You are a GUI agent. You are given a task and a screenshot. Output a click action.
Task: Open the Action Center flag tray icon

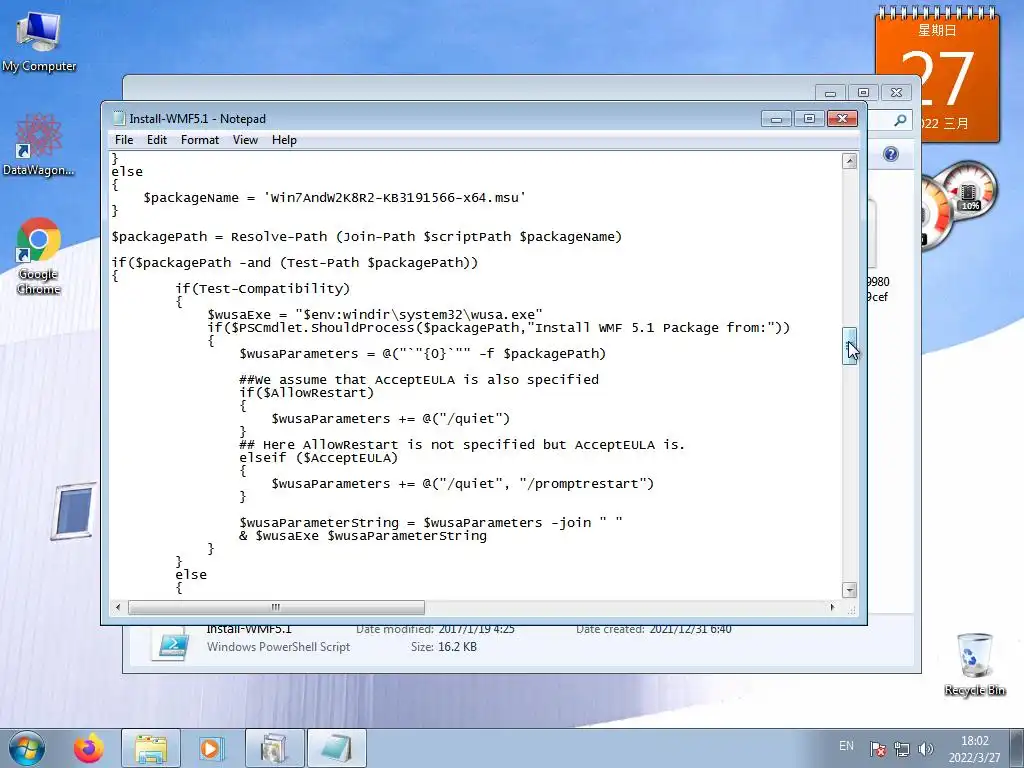tap(878, 748)
